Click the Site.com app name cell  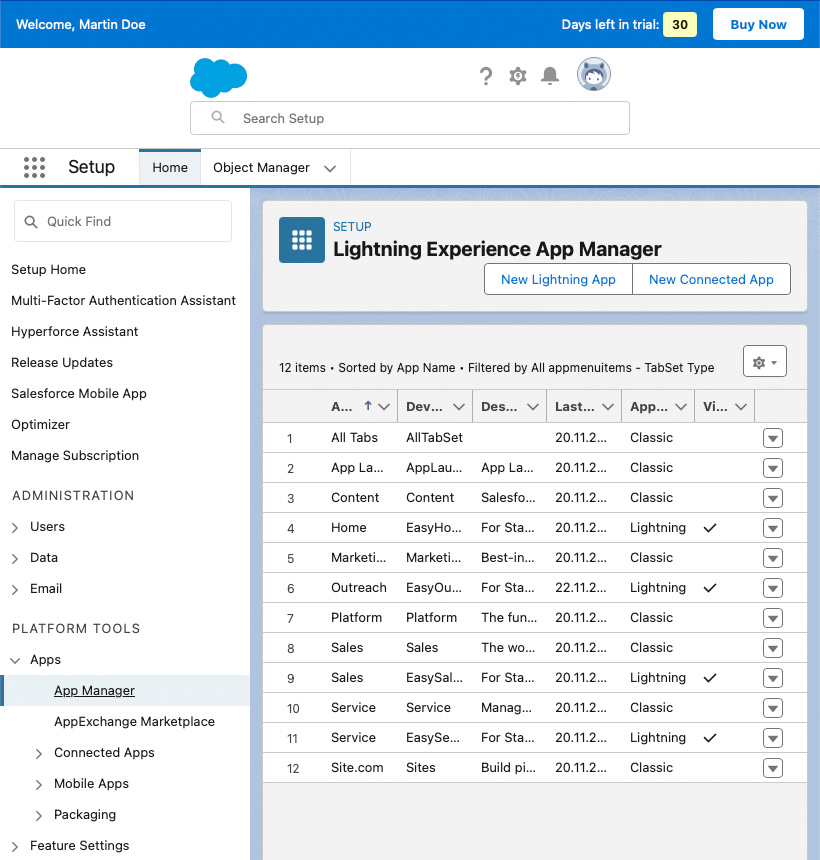tap(357, 767)
